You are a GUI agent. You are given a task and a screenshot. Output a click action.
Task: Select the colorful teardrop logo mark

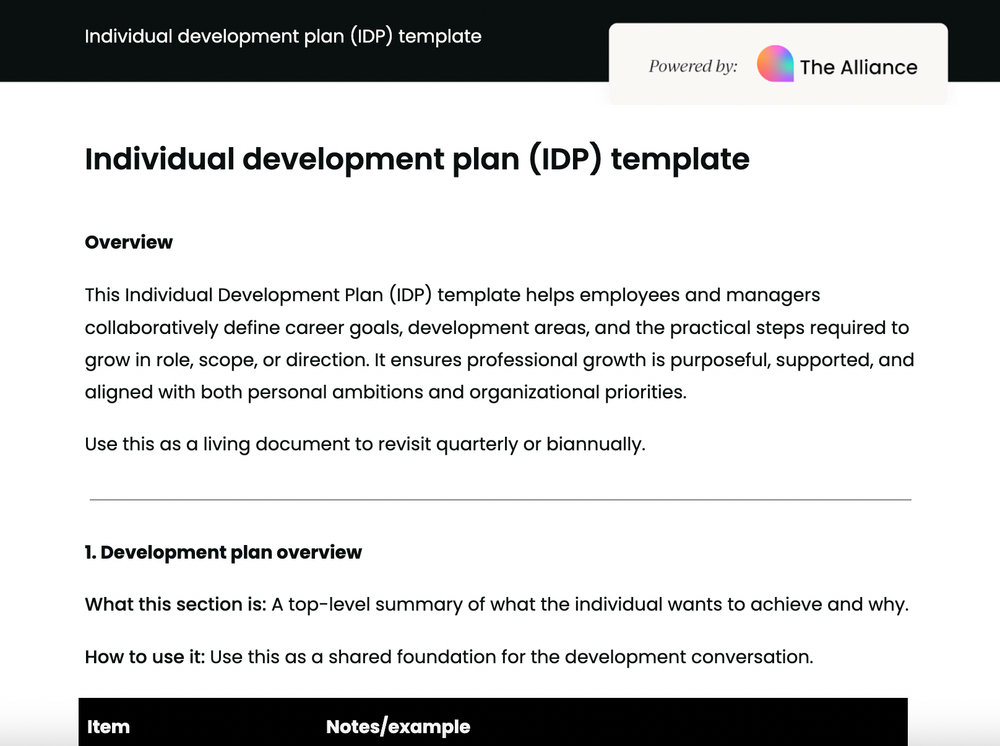point(774,64)
